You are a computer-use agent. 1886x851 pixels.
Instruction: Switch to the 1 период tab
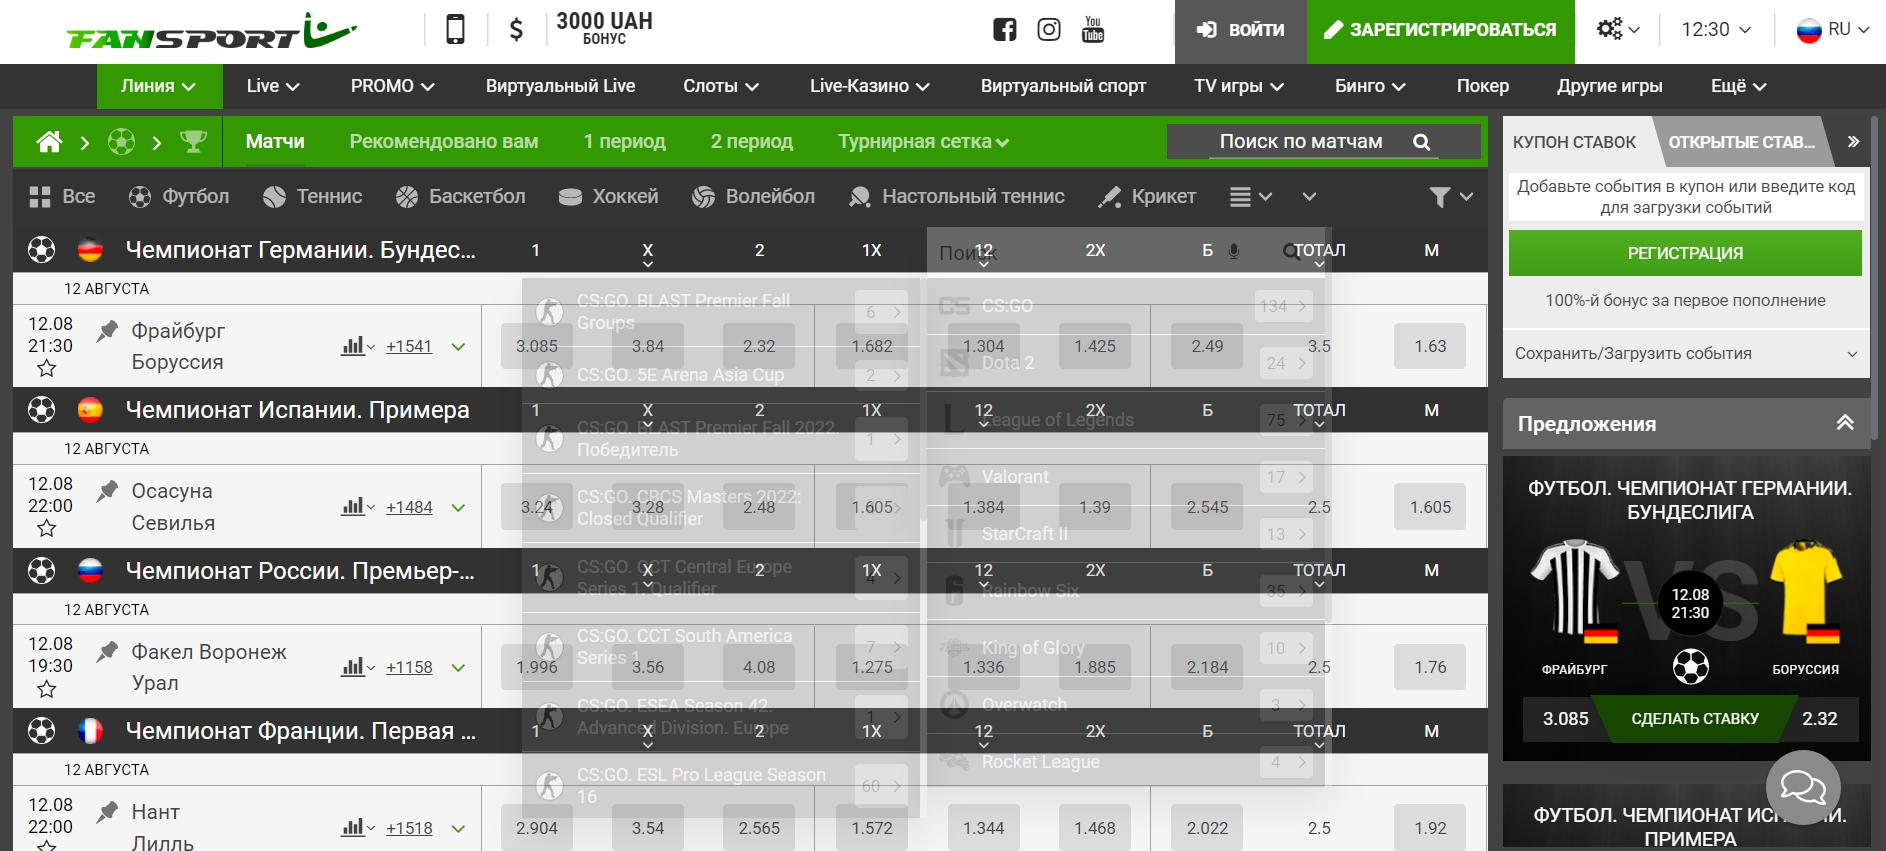(624, 142)
